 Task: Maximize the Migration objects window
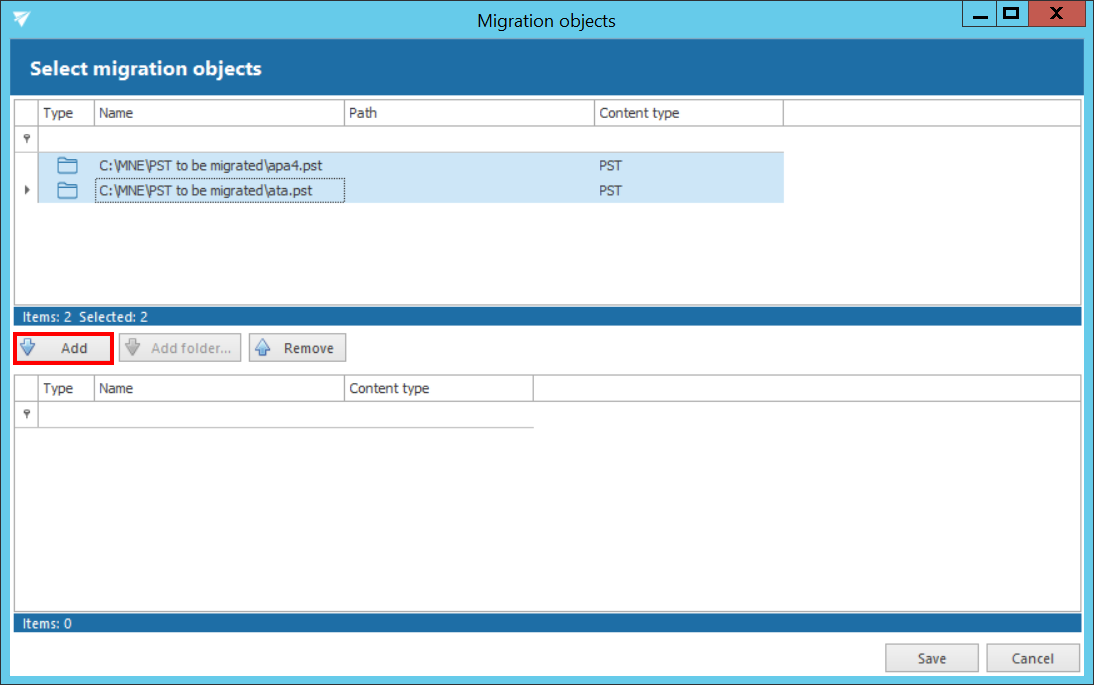[1011, 14]
